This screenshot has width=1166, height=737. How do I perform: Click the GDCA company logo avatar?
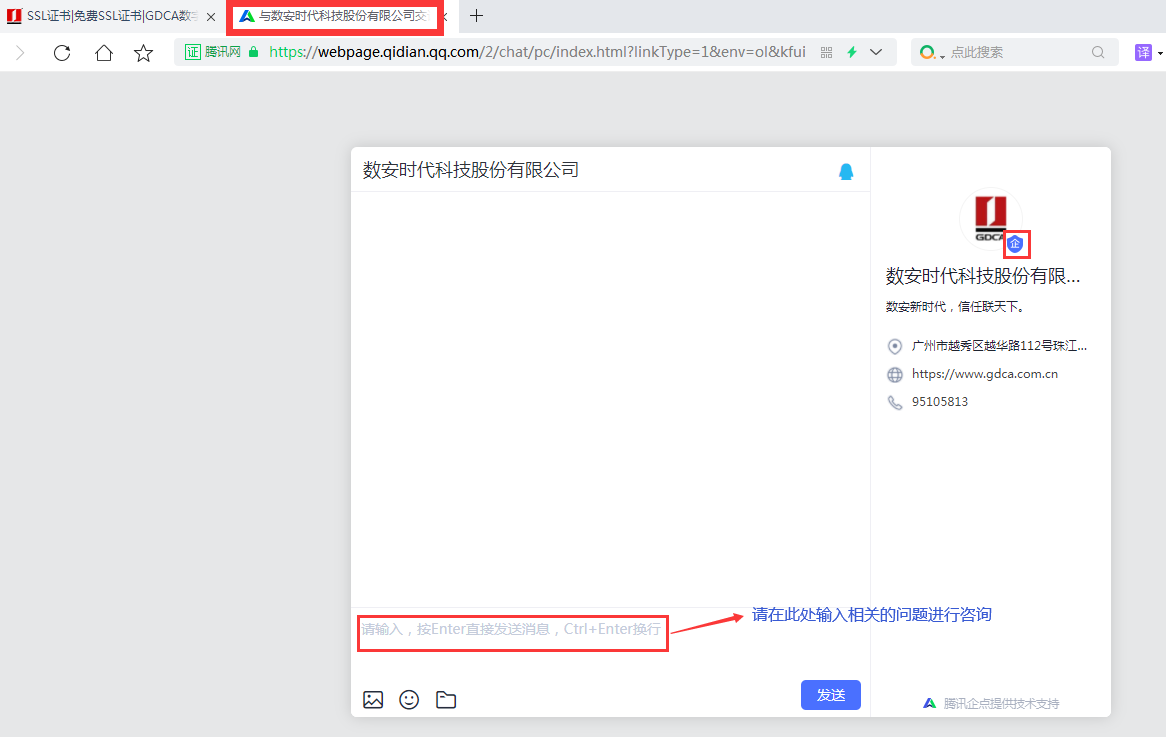(991, 218)
